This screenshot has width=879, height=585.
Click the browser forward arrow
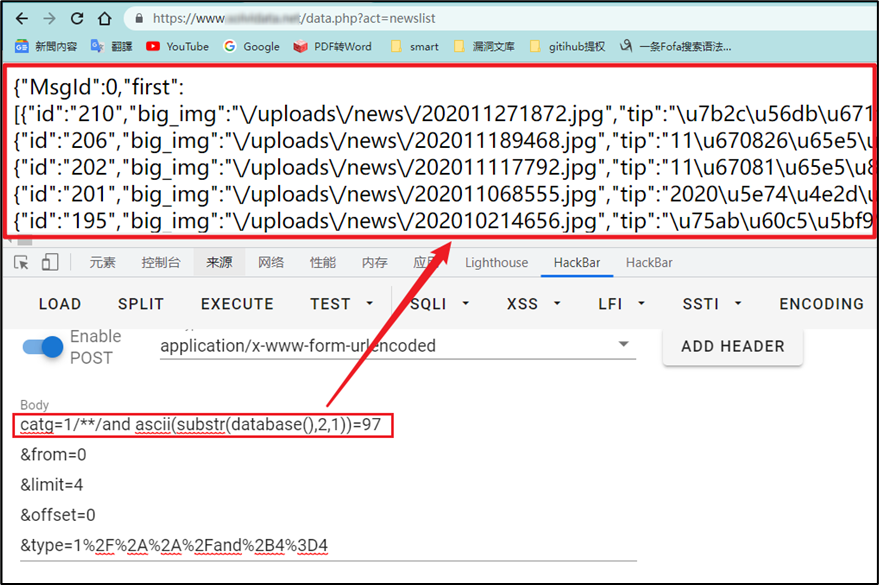49,18
